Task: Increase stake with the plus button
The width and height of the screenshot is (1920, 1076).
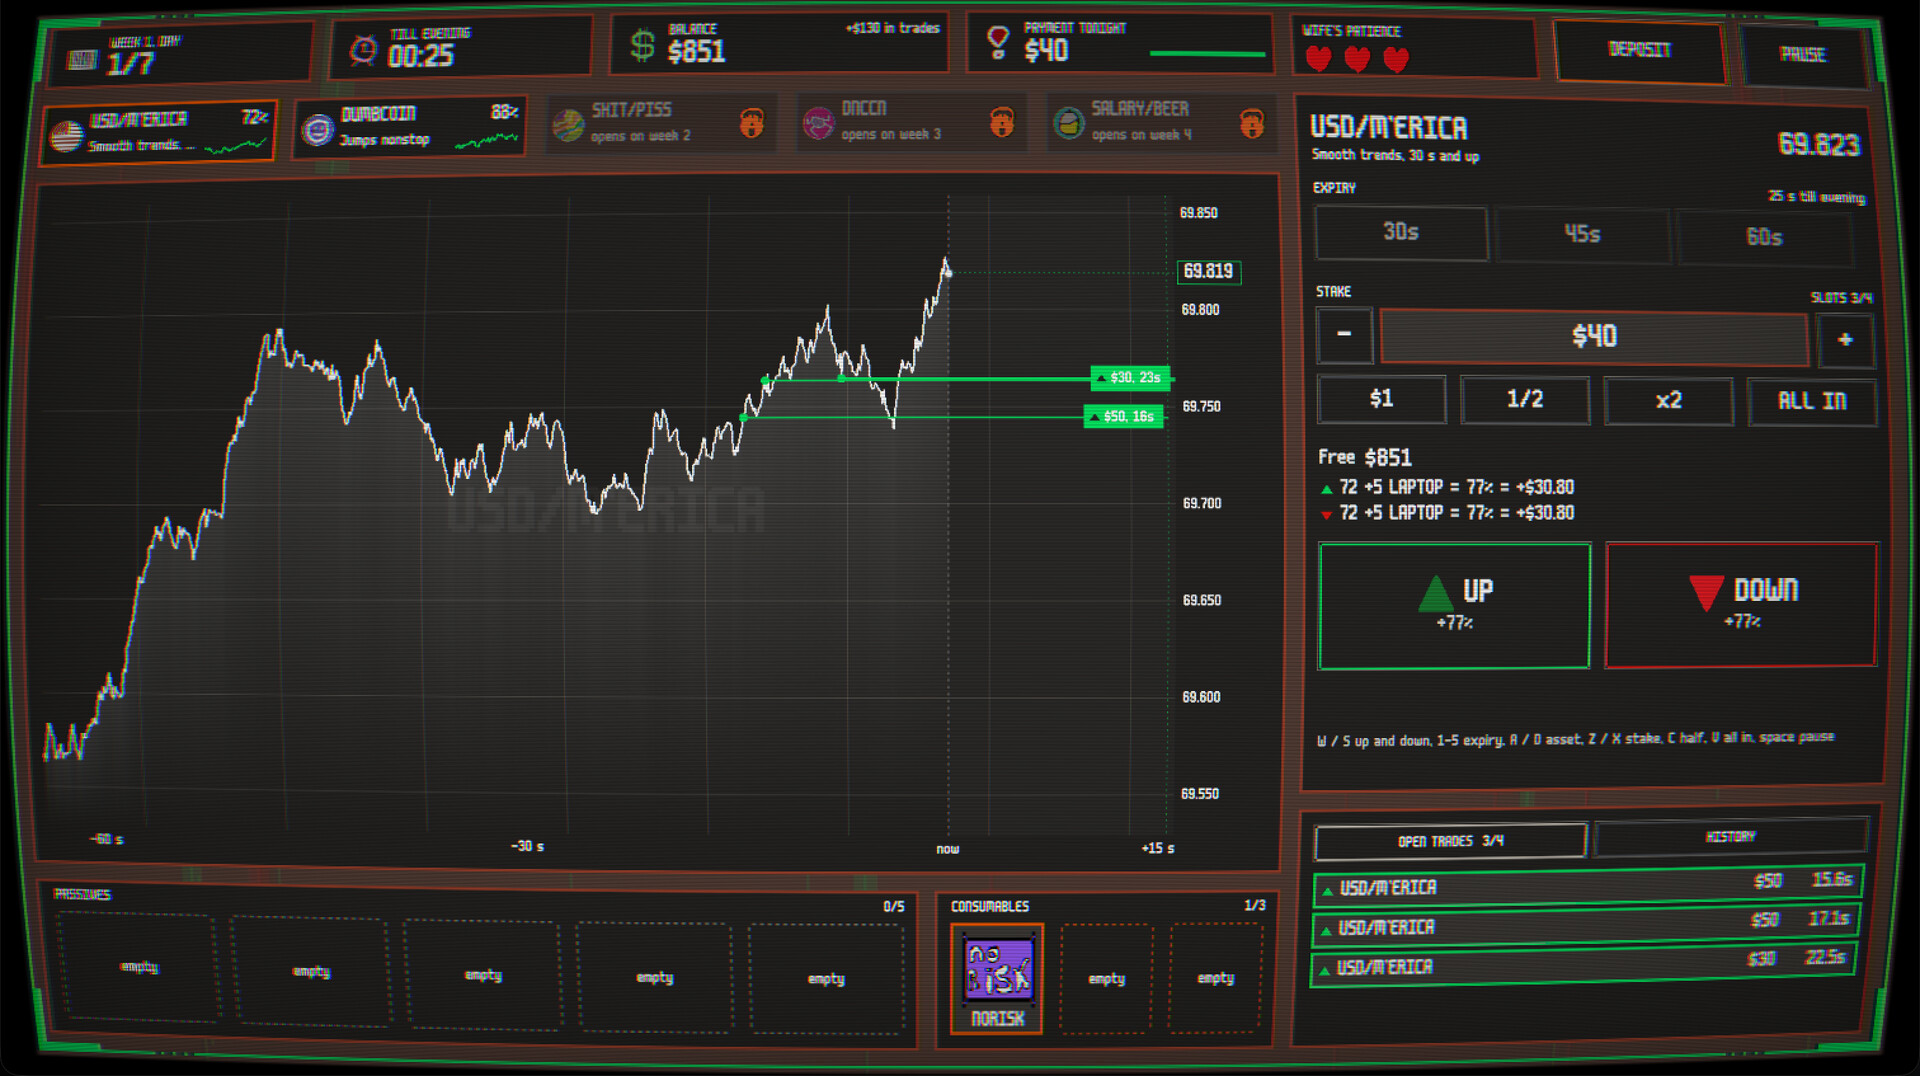Action: point(1845,340)
